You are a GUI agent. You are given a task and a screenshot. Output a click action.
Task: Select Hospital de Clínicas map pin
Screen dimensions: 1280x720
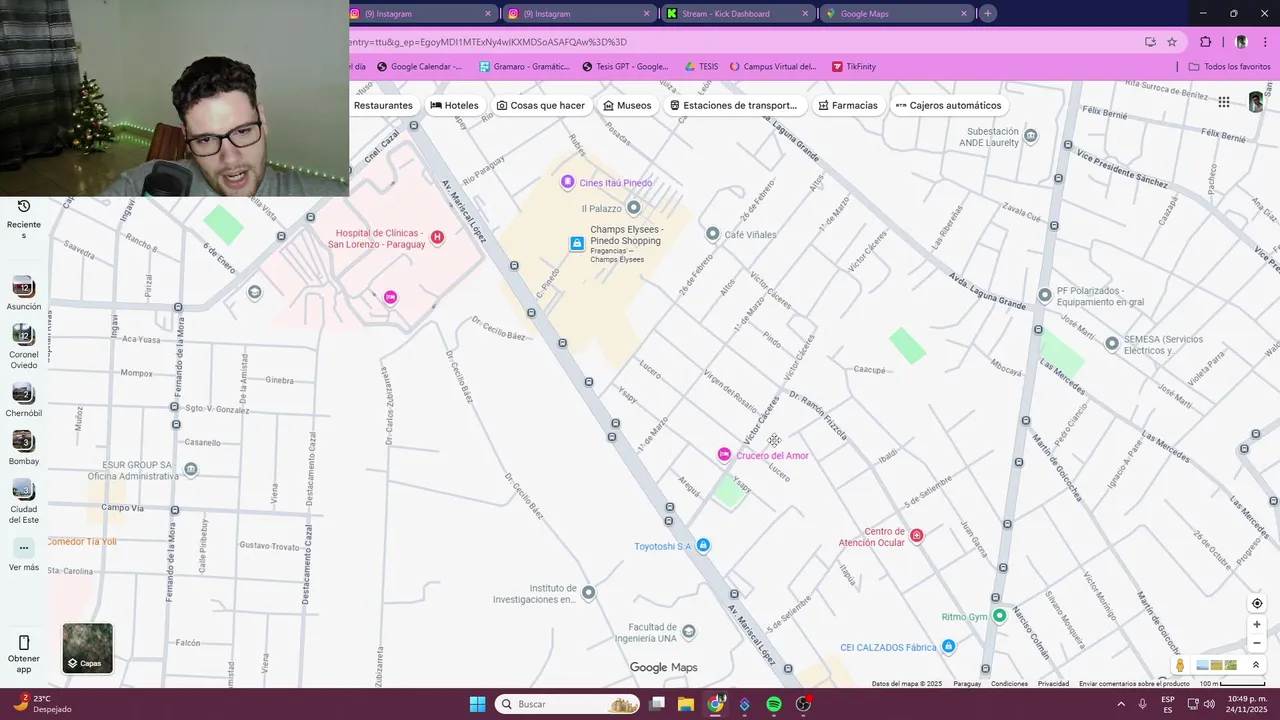coord(437,238)
